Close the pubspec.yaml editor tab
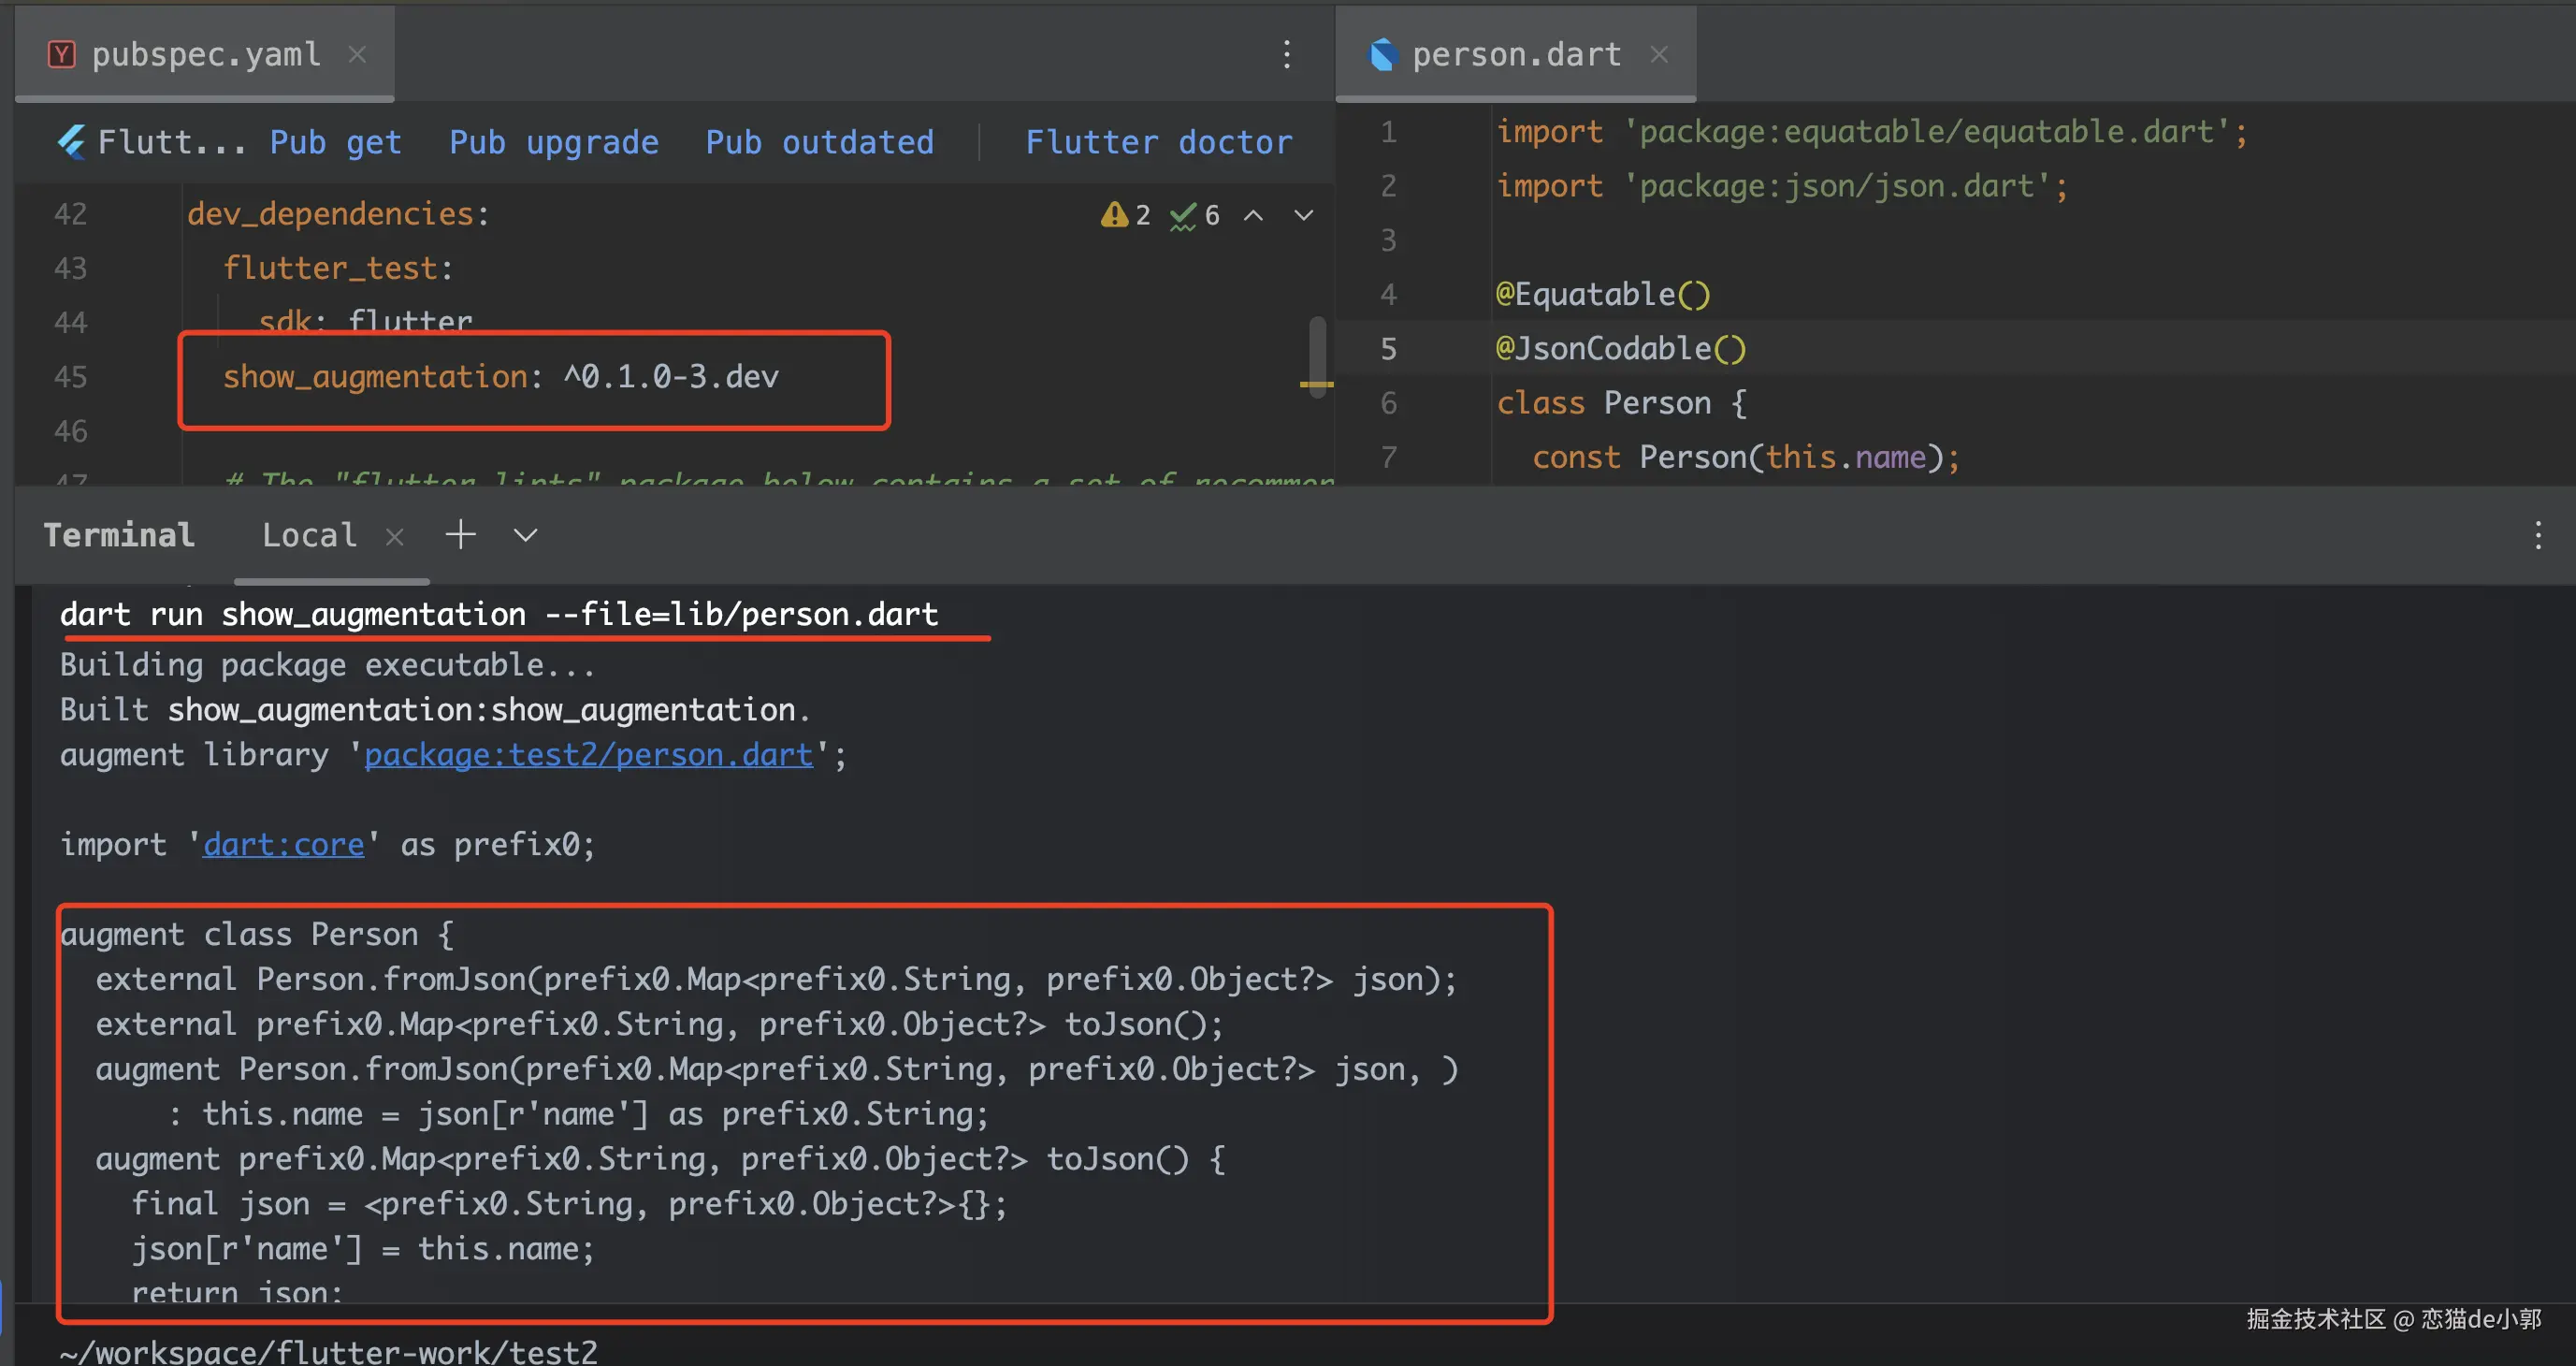 (357, 54)
